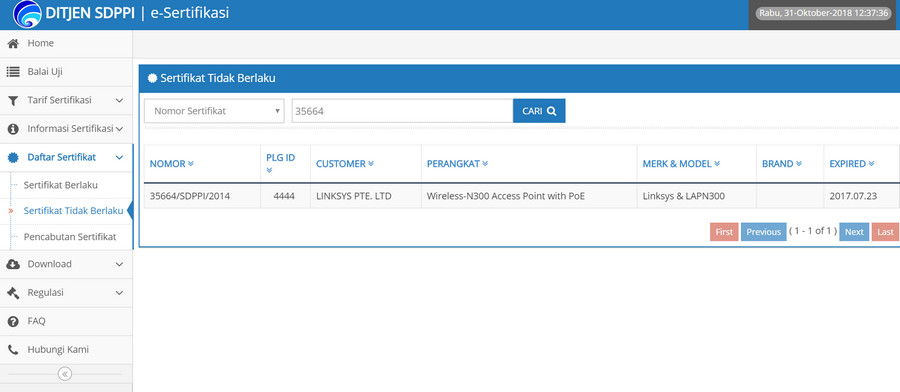The width and height of the screenshot is (900, 392).
Task: Go to Next page button
Action: pyautogui.click(x=854, y=232)
